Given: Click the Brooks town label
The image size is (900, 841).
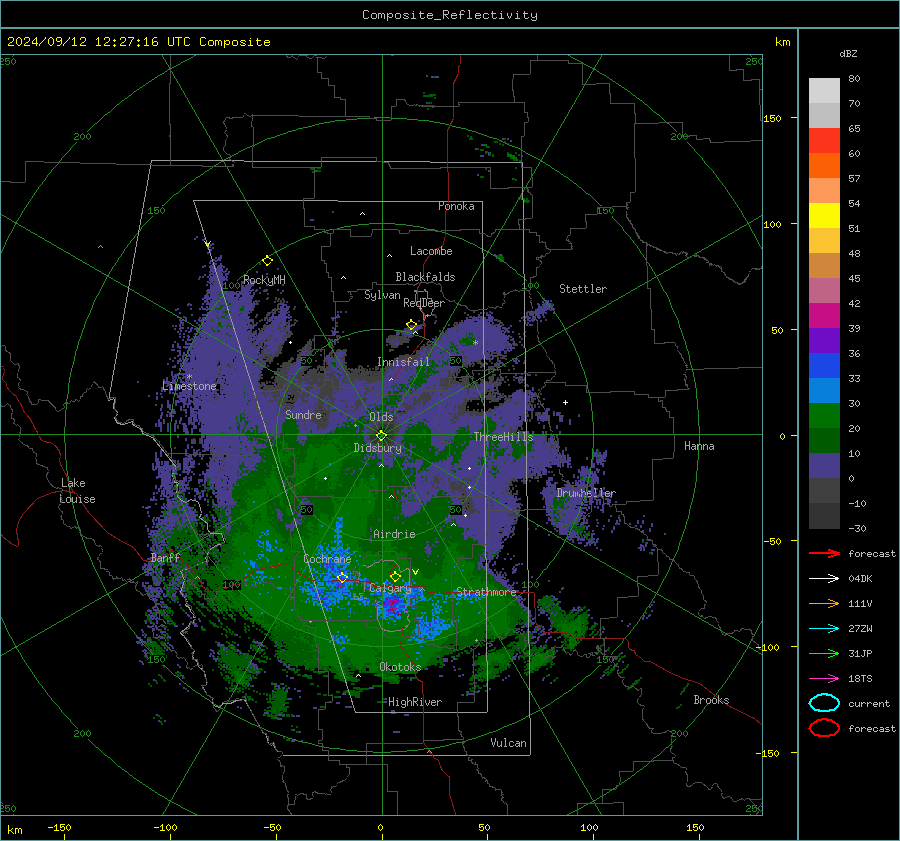Looking at the screenshot, I should pos(711,700).
